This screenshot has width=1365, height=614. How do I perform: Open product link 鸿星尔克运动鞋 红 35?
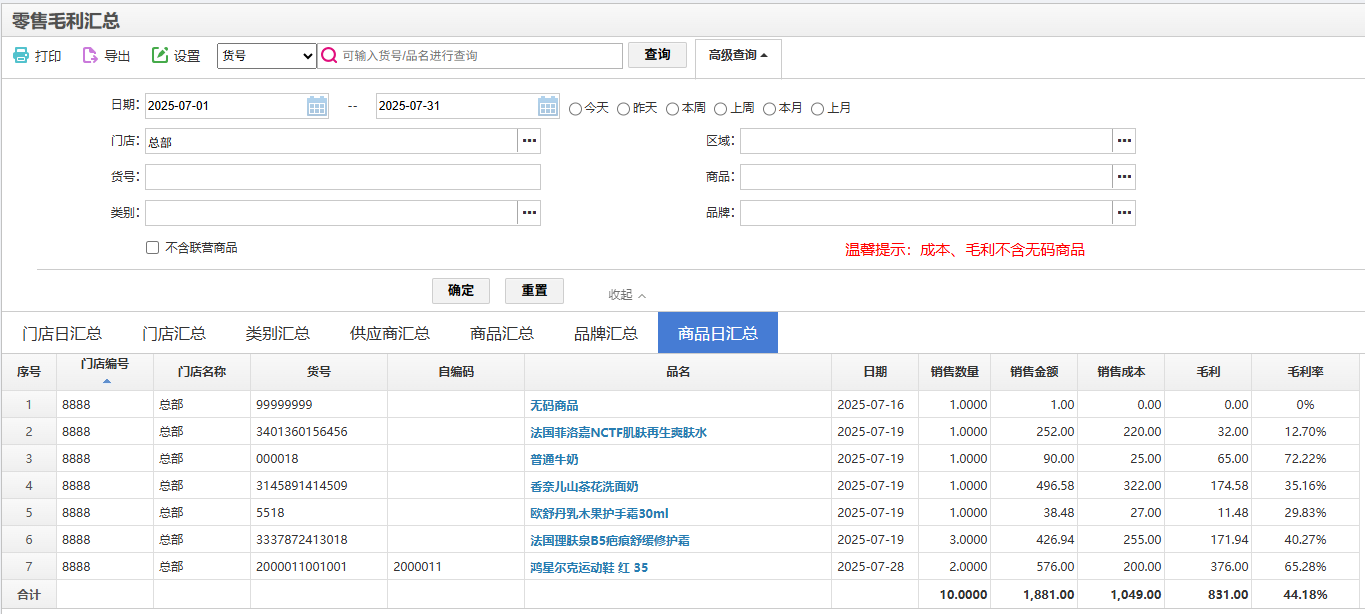coord(589,568)
